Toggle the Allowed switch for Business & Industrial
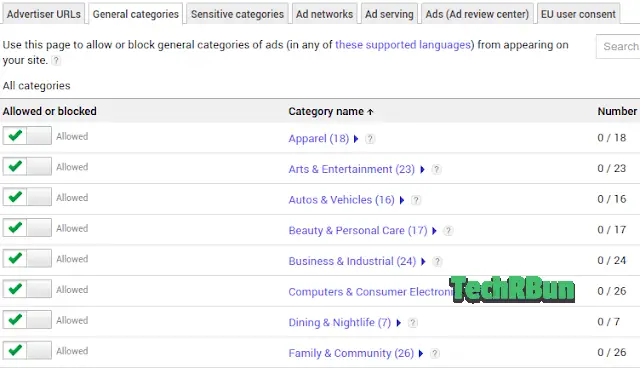640x368 pixels. 27,258
